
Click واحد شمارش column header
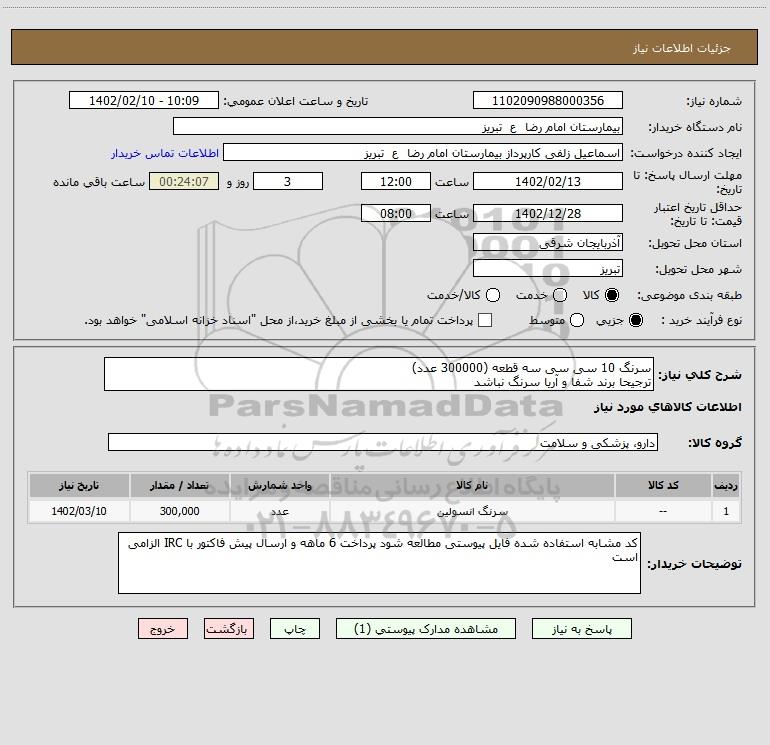[279, 485]
